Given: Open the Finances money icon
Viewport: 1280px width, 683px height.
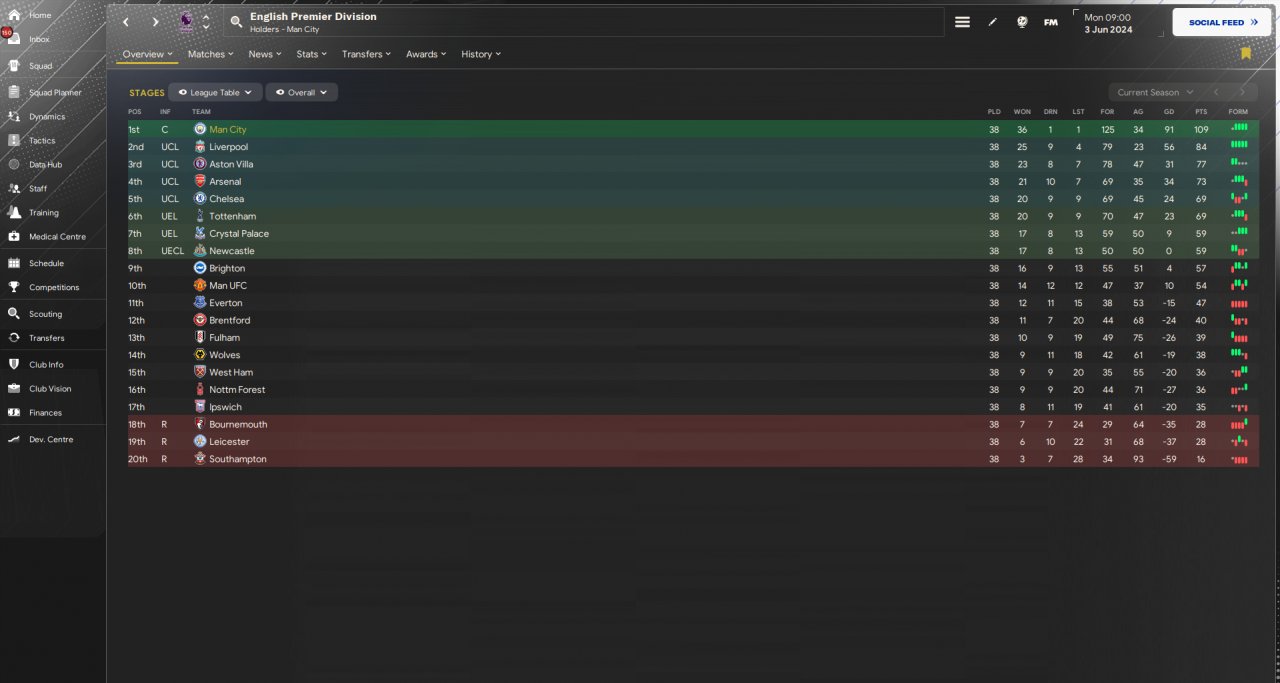Looking at the screenshot, I should (13, 412).
